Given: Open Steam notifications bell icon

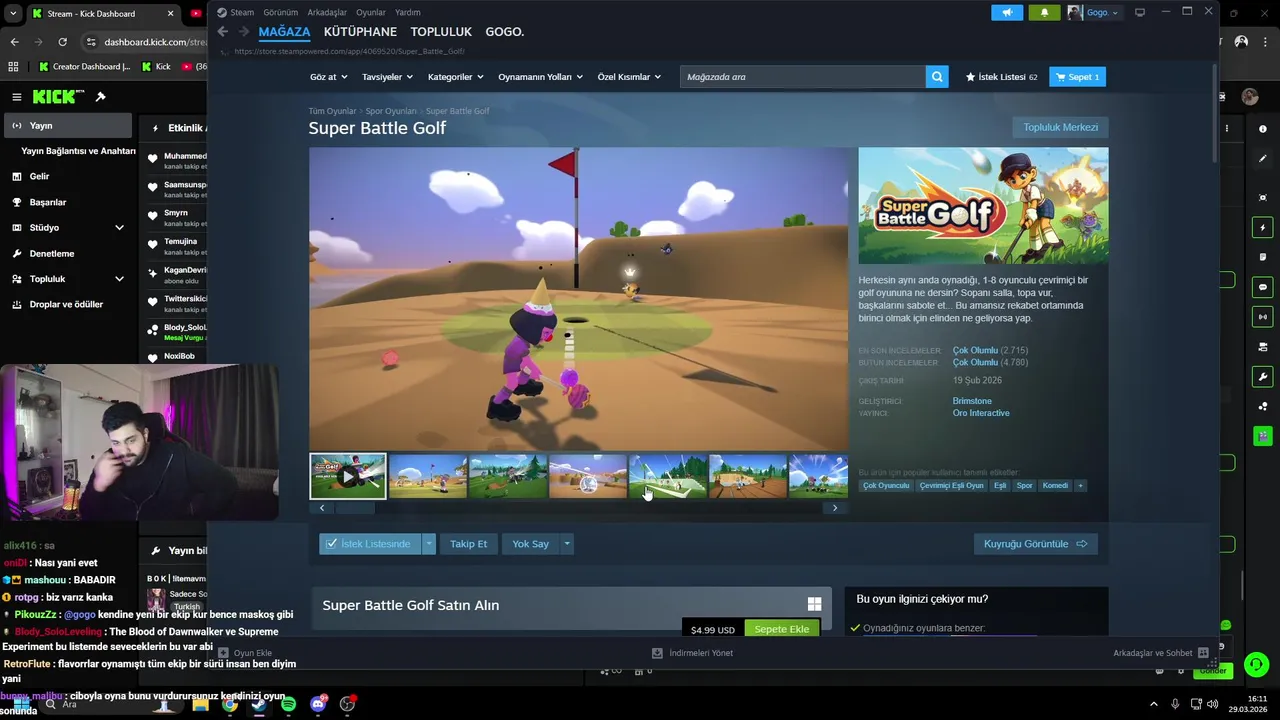Looking at the screenshot, I should tap(1044, 12).
